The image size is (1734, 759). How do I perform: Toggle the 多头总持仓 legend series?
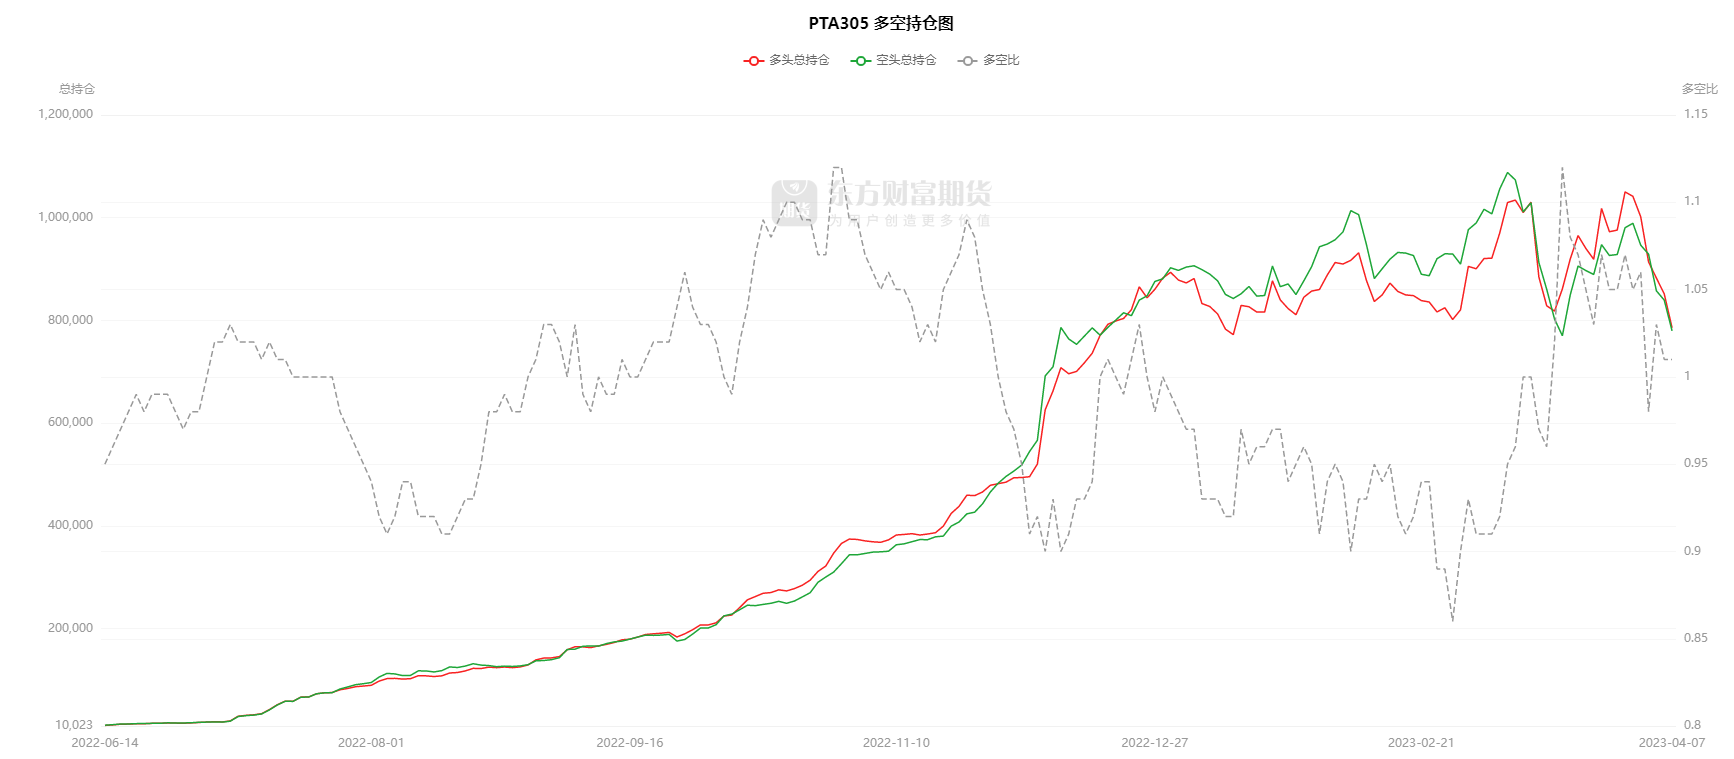coord(799,60)
